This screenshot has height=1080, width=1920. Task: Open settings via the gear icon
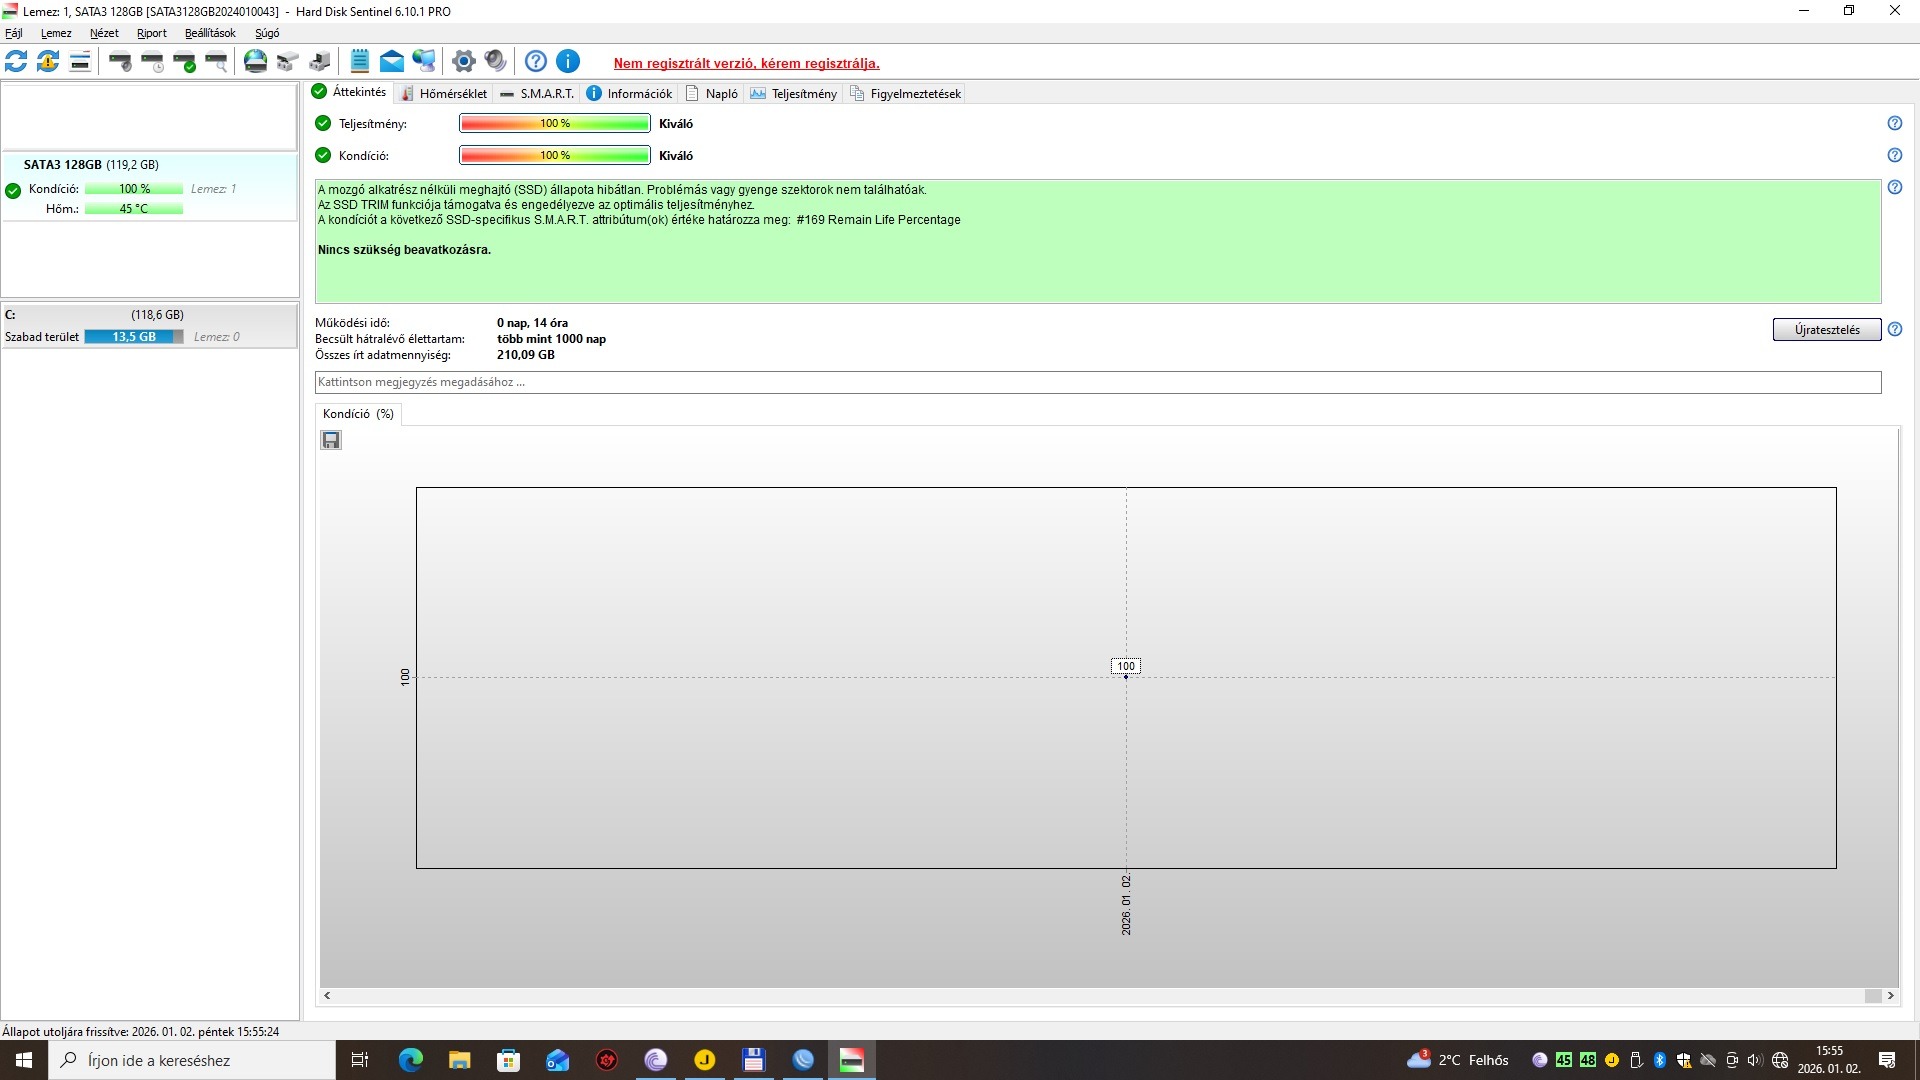(463, 62)
